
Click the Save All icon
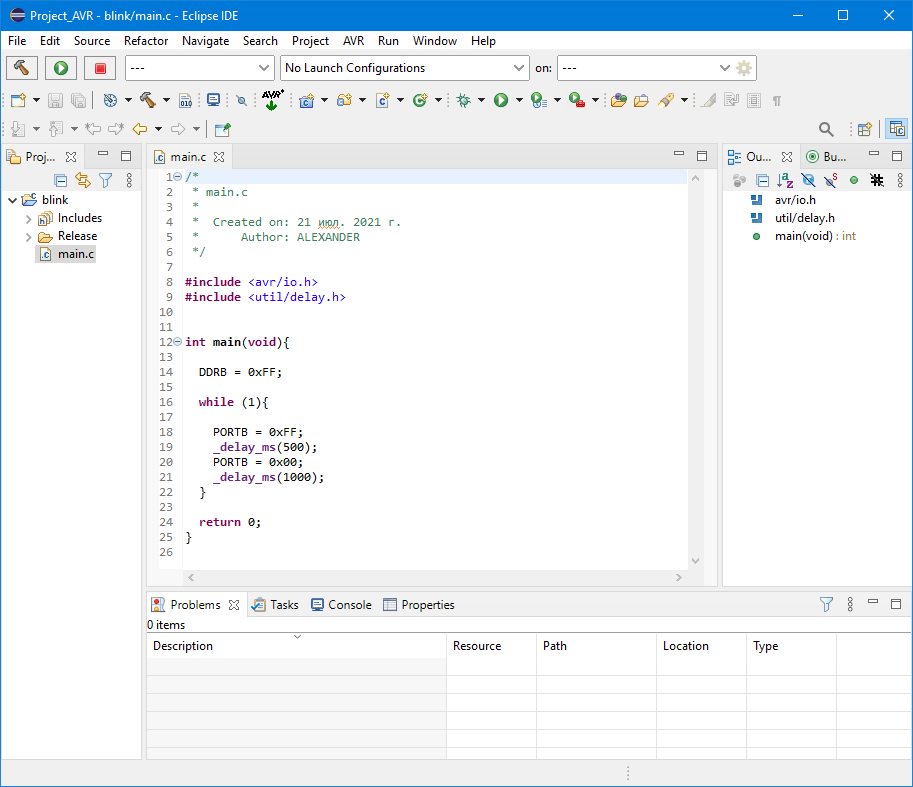[79, 100]
